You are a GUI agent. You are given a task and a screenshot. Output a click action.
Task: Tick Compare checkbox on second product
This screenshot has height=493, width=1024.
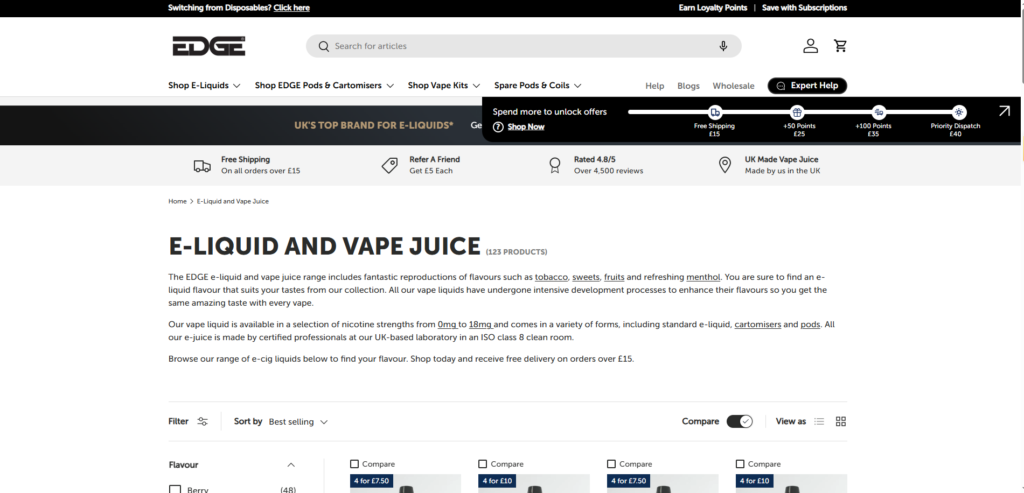pos(483,464)
